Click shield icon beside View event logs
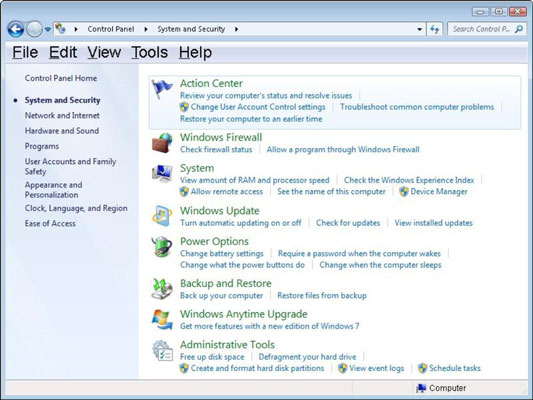533x400 pixels. pyautogui.click(x=343, y=368)
